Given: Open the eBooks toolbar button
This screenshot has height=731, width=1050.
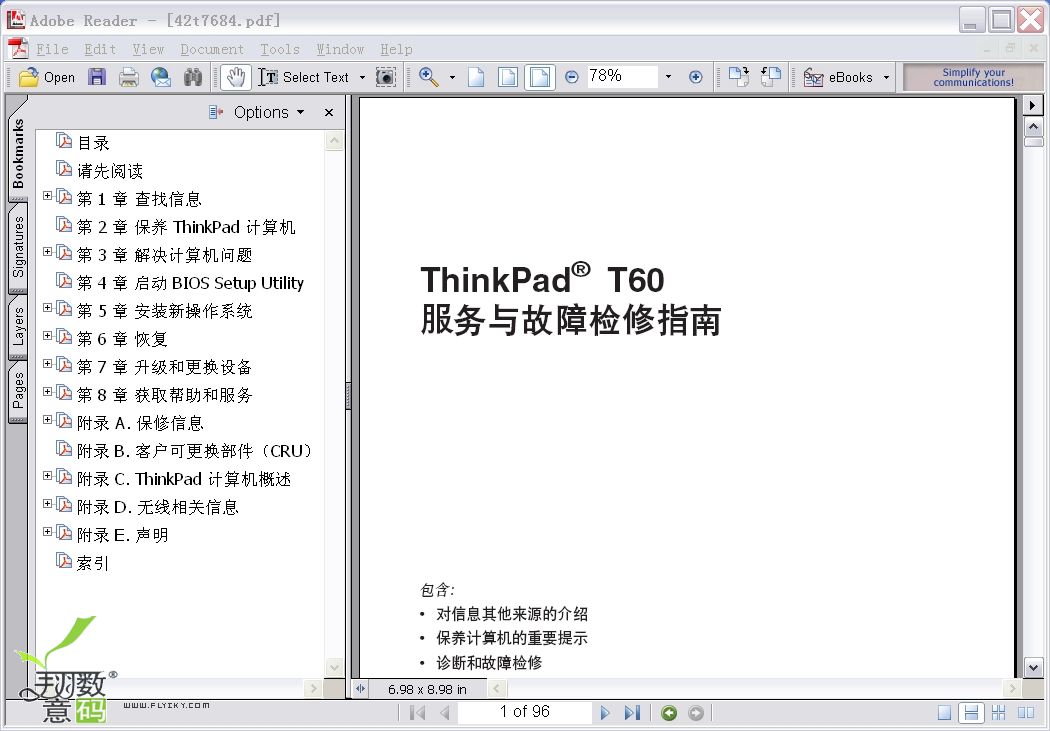Looking at the screenshot, I should [x=838, y=77].
